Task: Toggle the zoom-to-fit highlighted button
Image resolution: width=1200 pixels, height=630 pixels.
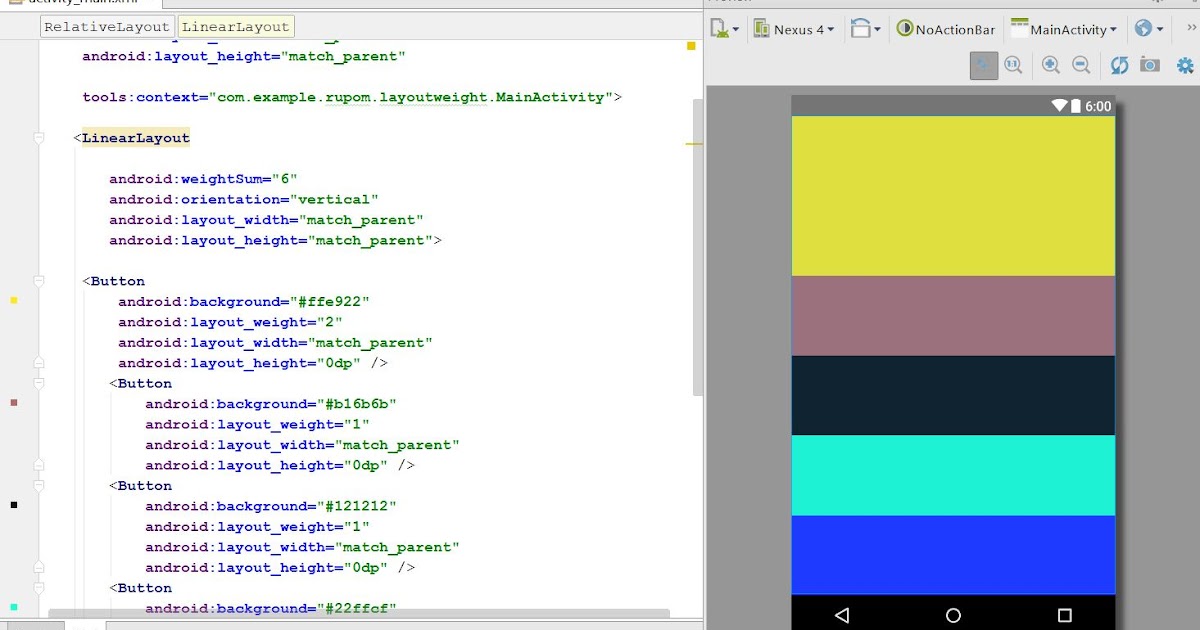Action: [983, 65]
